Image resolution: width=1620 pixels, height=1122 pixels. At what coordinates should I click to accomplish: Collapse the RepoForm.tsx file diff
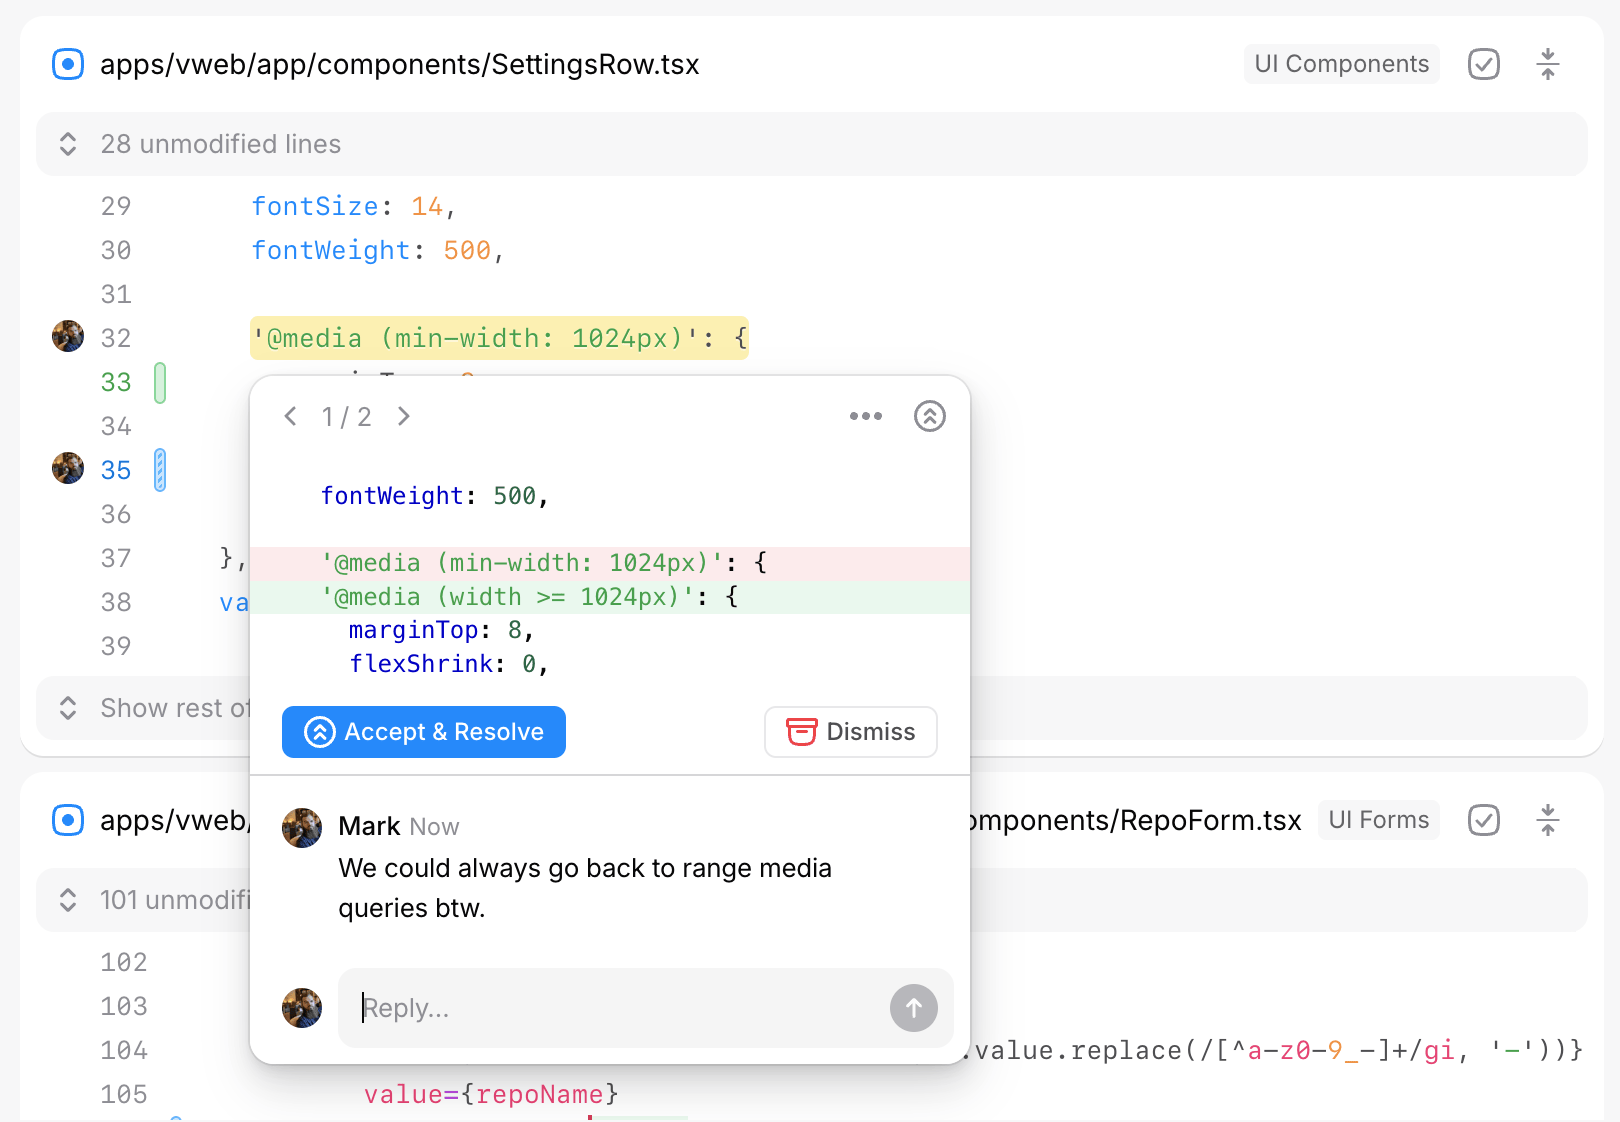(1547, 820)
